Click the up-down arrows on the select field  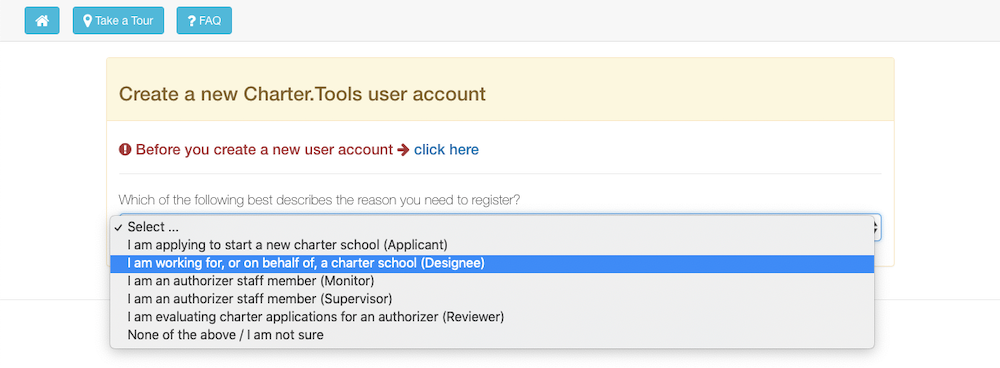coord(877,227)
